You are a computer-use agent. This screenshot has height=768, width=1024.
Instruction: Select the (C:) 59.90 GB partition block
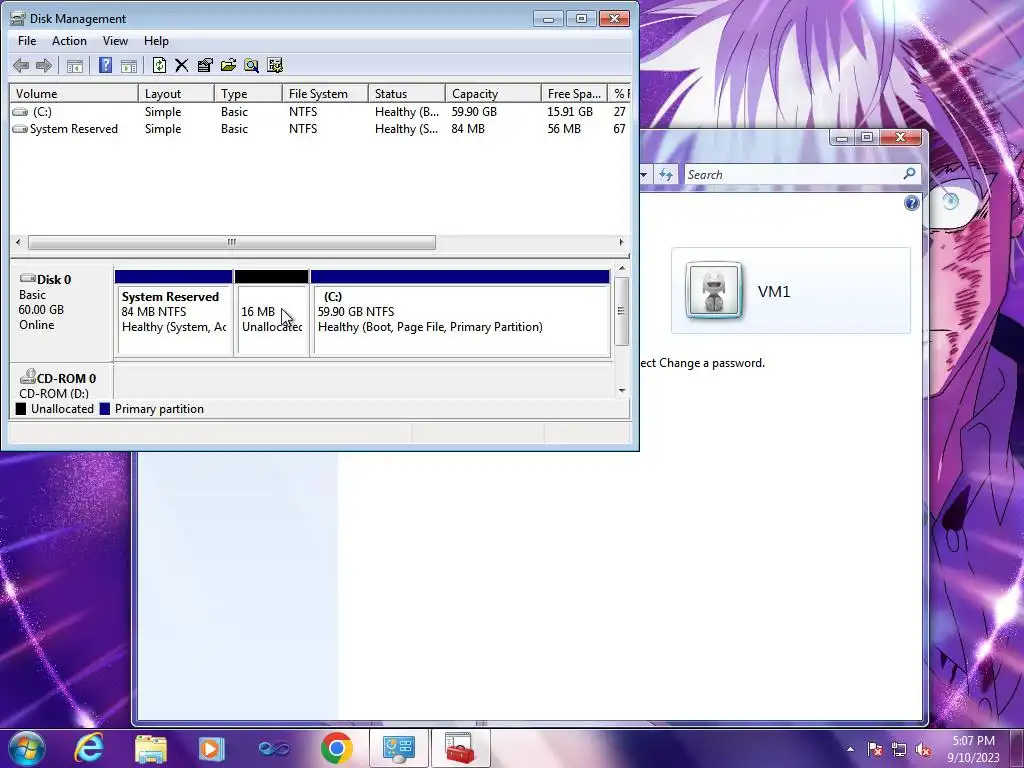(x=460, y=313)
